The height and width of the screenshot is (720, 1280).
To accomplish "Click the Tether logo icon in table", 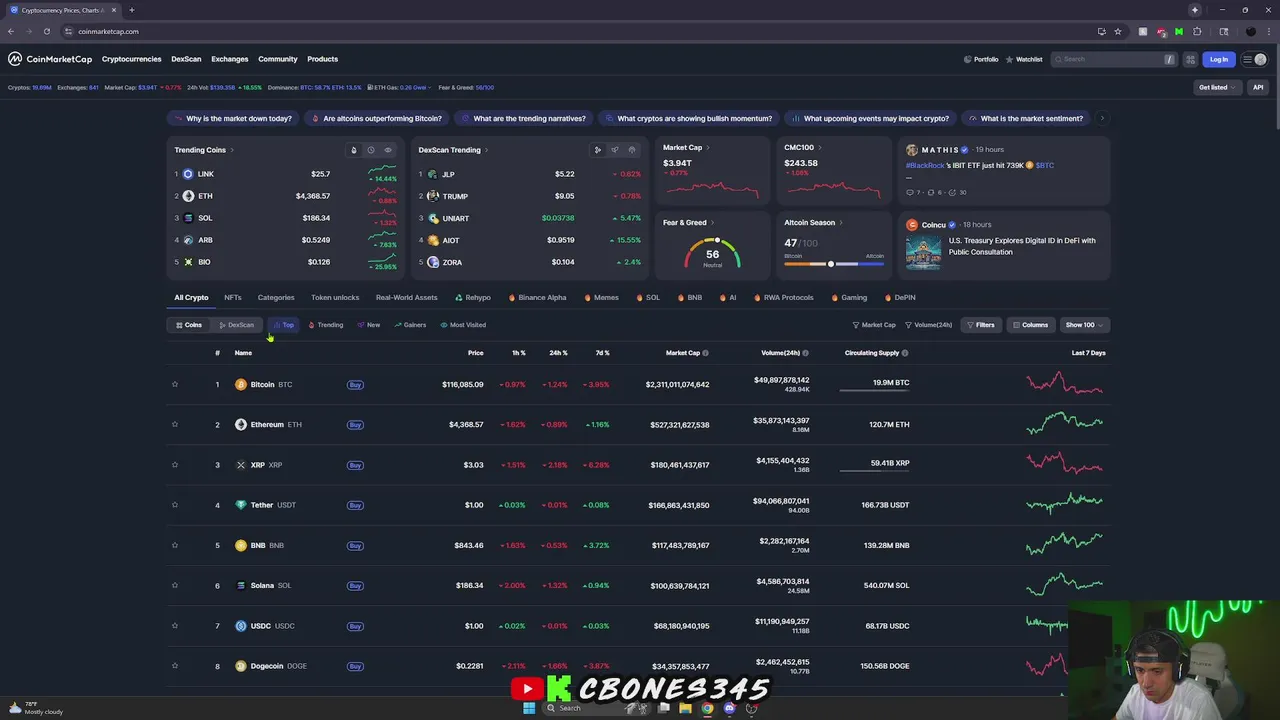I will coord(240,505).
